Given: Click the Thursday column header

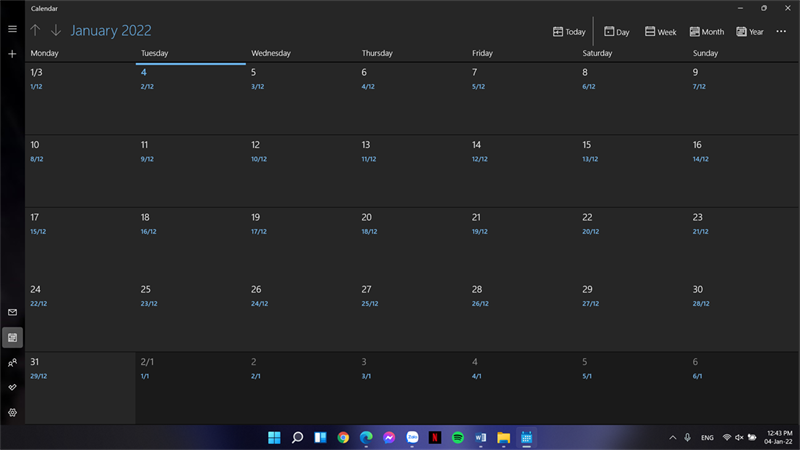Looking at the screenshot, I should pos(377,53).
